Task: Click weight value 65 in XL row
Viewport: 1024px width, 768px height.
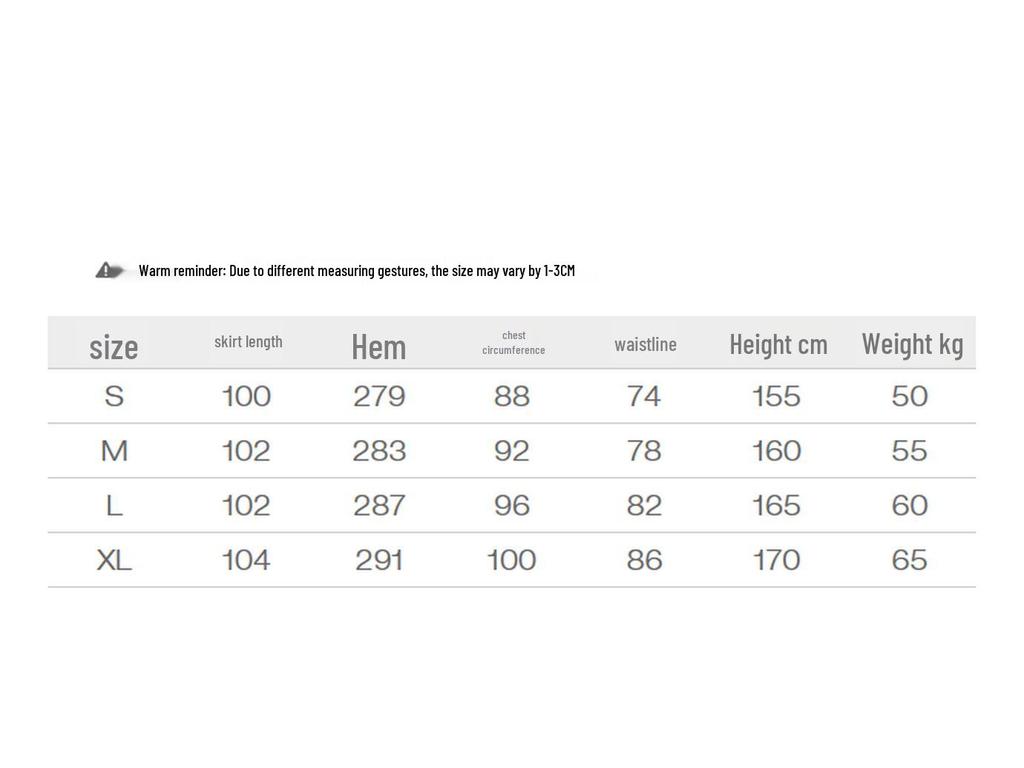Action: [910, 560]
